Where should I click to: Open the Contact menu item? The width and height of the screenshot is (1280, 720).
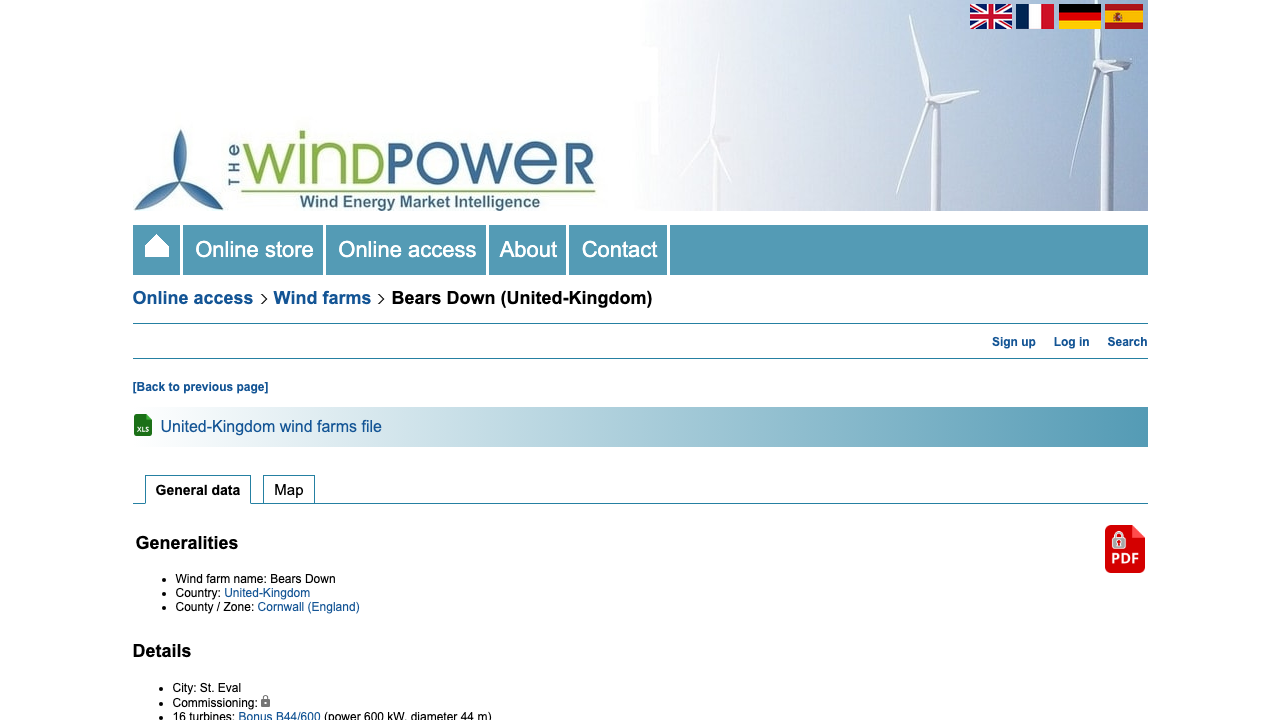(x=618, y=249)
